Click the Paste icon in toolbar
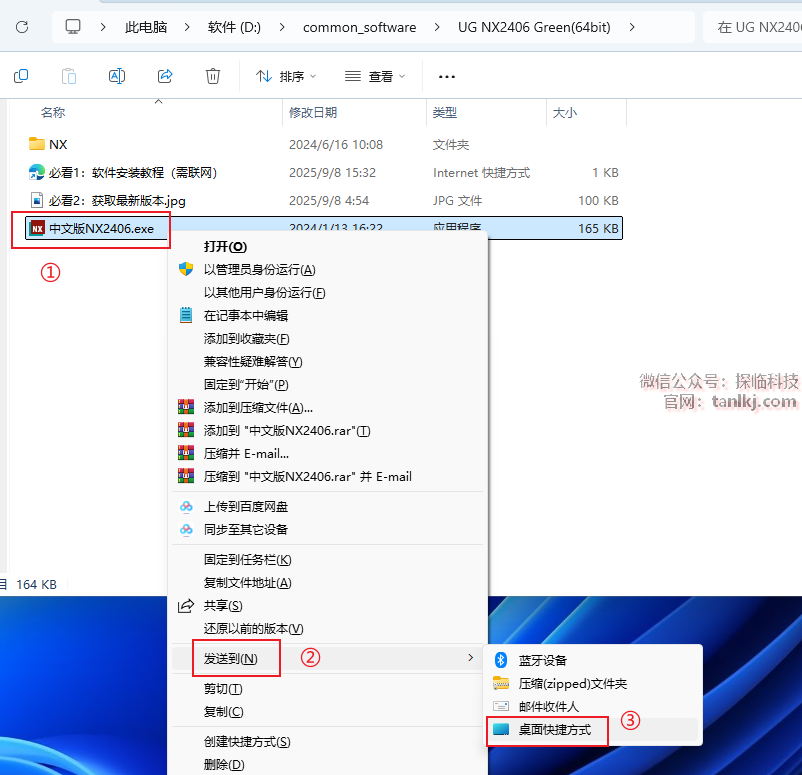Screen dimensions: 802x775 click(69, 76)
